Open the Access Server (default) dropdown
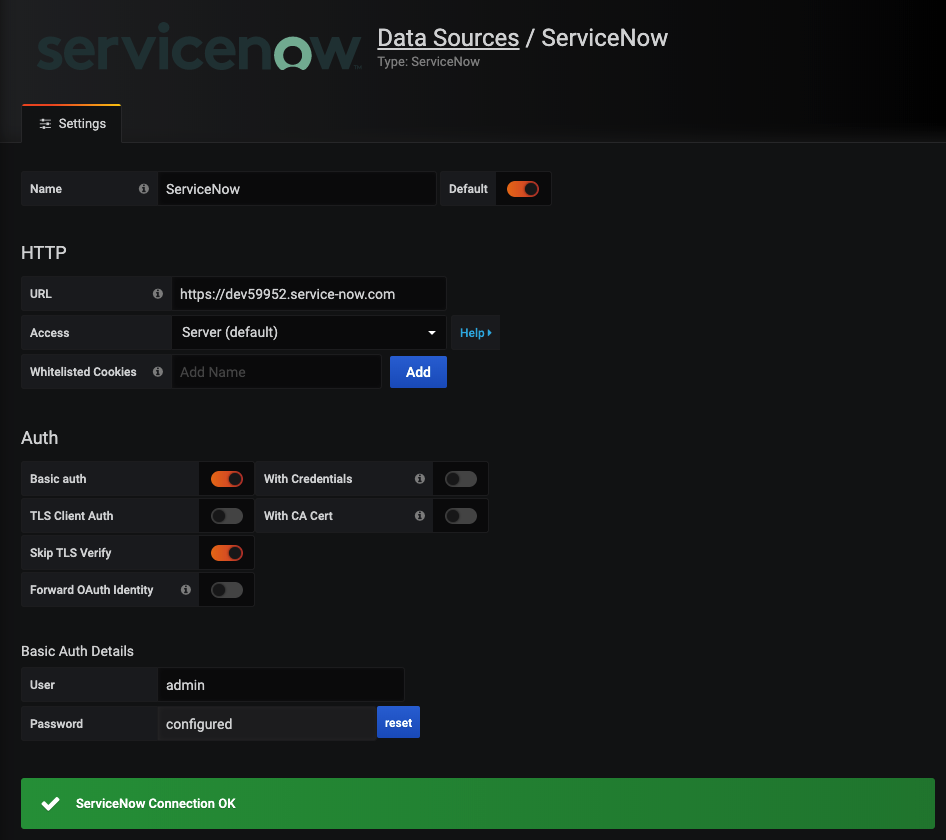Screen dimensions: 946x840 point(309,332)
